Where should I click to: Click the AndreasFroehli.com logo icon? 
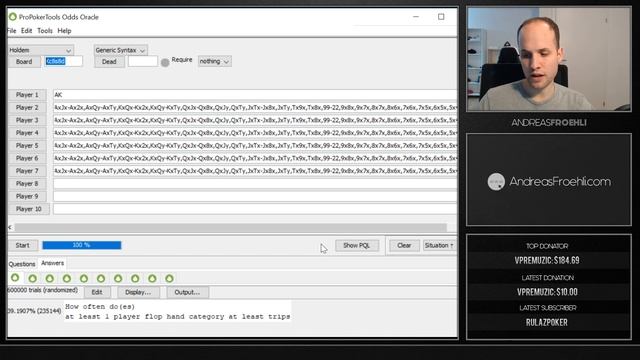(496, 182)
